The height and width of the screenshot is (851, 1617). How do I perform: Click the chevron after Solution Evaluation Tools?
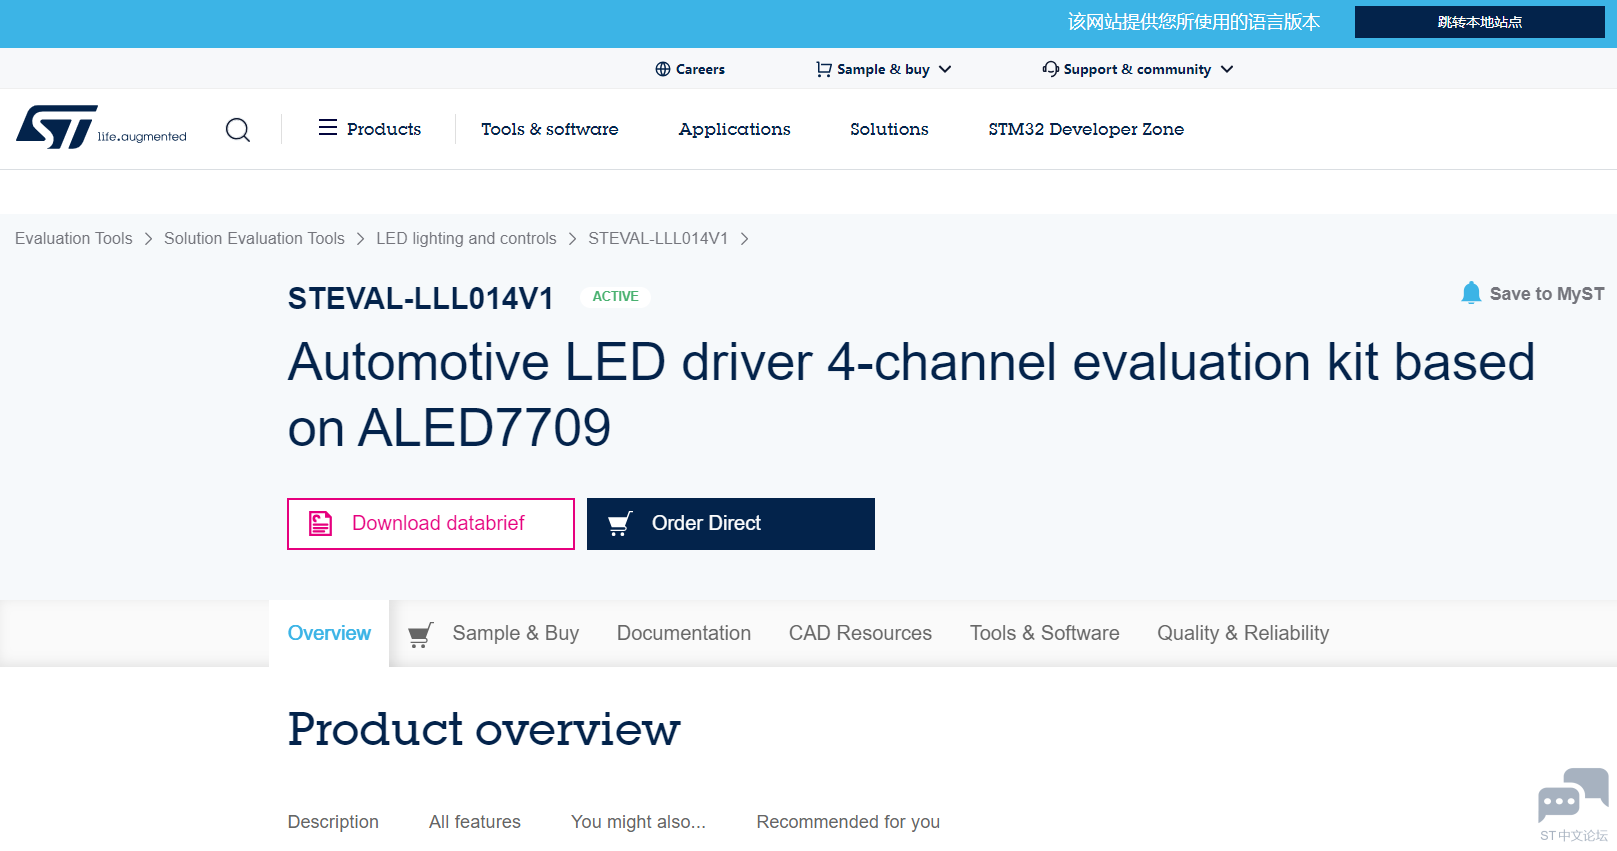pos(361,239)
